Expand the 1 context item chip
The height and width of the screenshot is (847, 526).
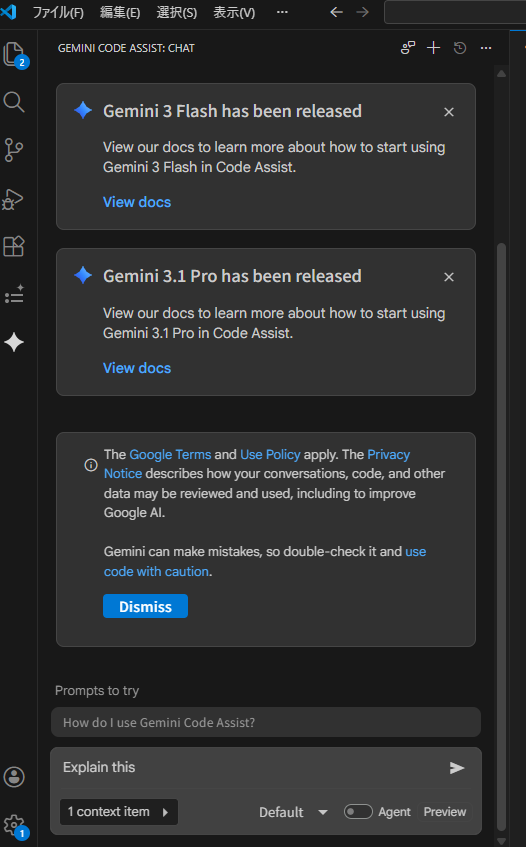pos(119,811)
